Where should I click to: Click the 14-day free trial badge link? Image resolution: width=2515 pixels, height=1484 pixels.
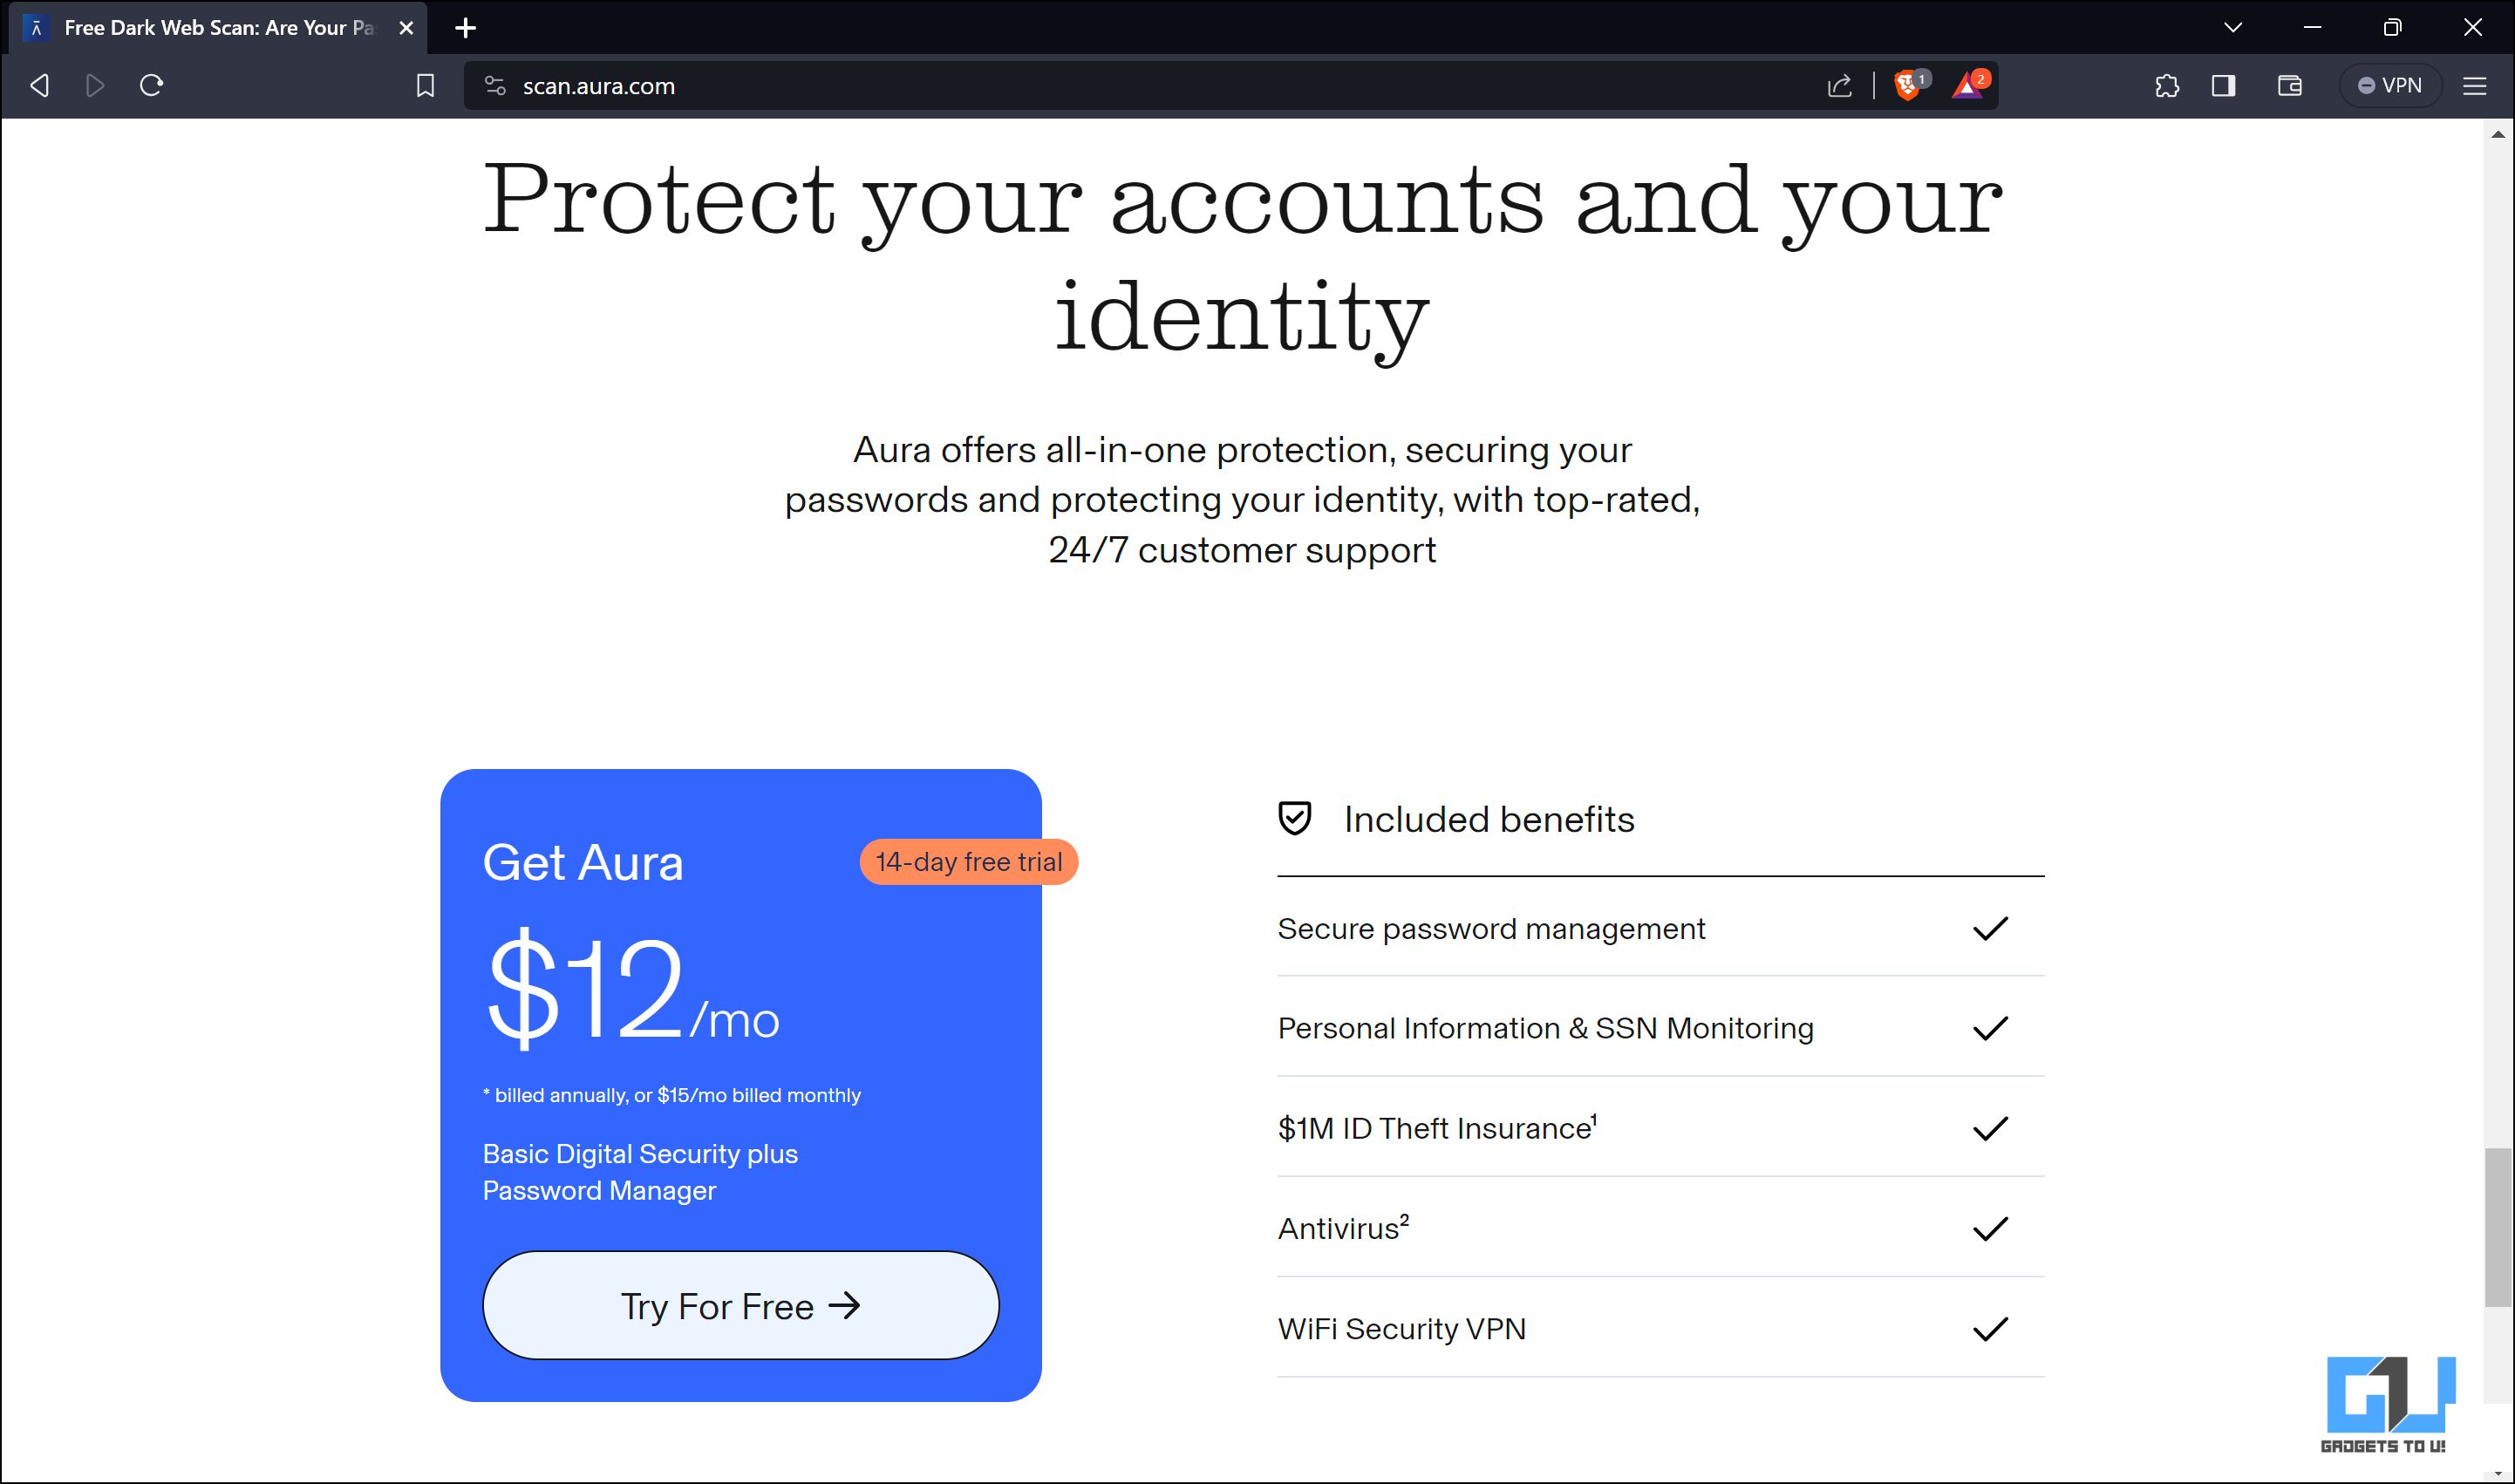pyautogui.click(x=970, y=861)
